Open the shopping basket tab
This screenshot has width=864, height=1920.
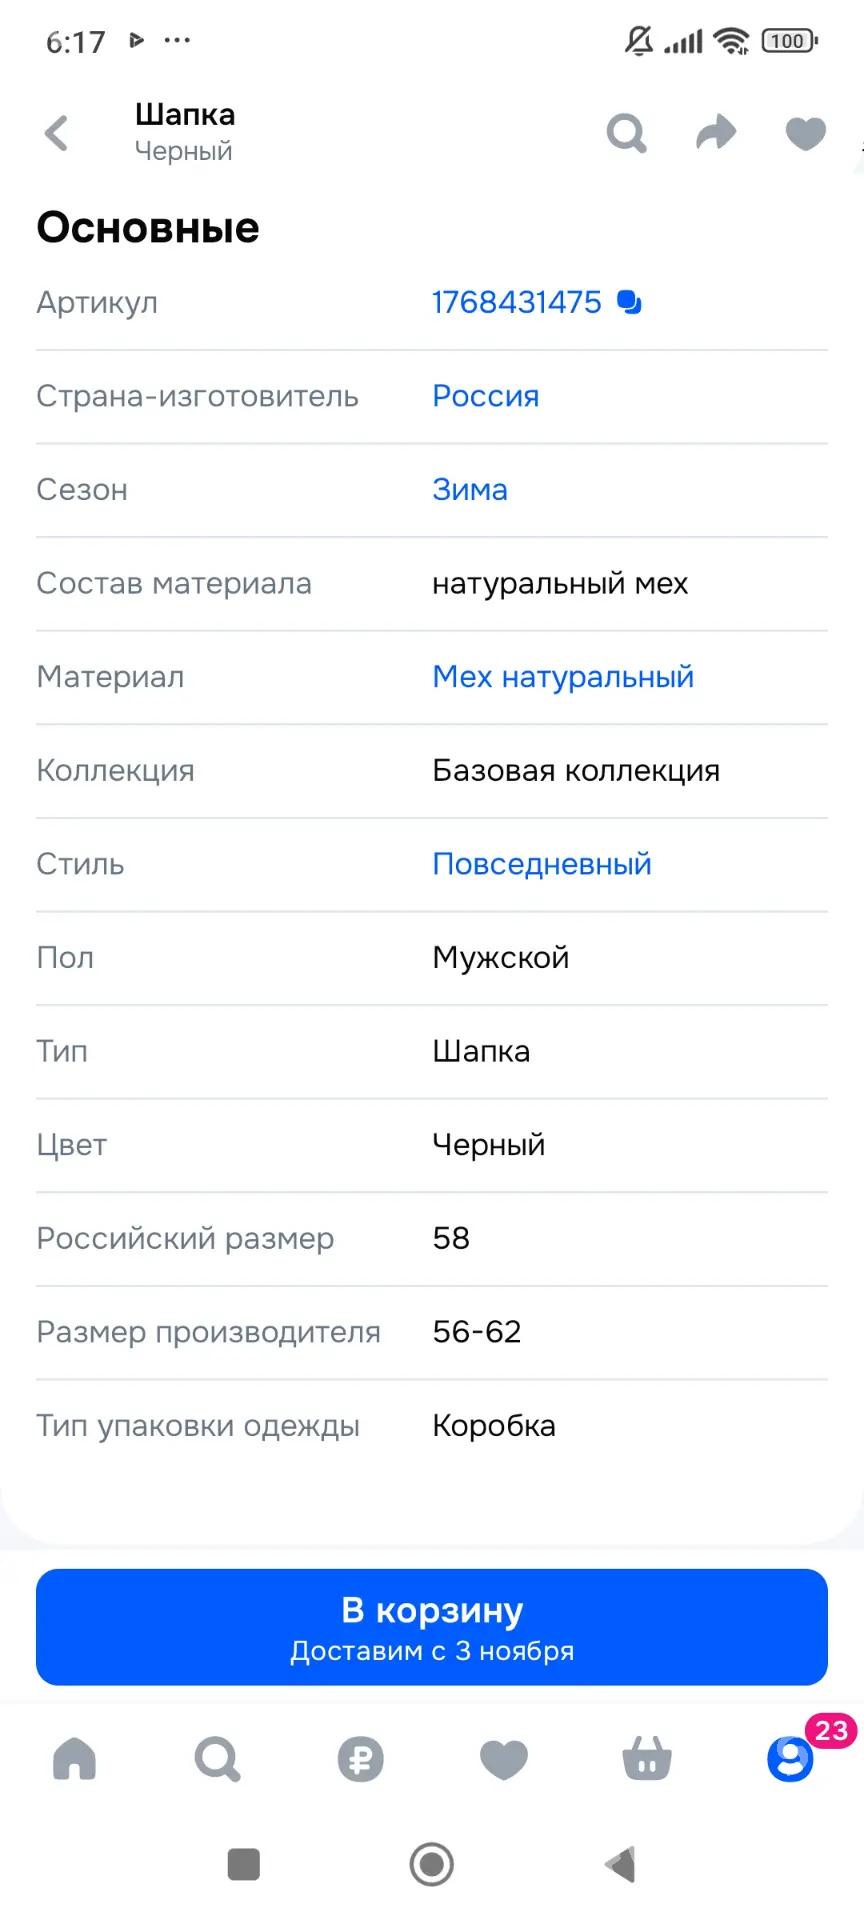coord(647,1759)
